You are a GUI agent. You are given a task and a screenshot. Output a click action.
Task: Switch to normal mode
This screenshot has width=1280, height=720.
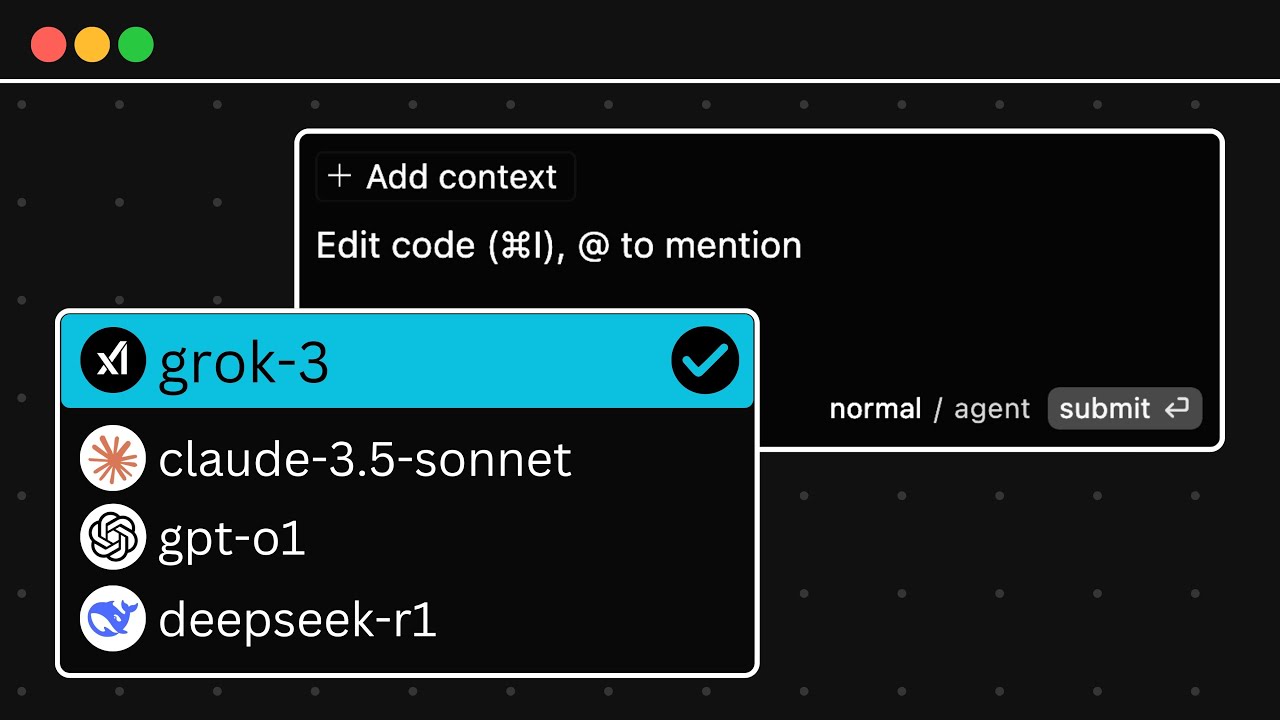875,409
